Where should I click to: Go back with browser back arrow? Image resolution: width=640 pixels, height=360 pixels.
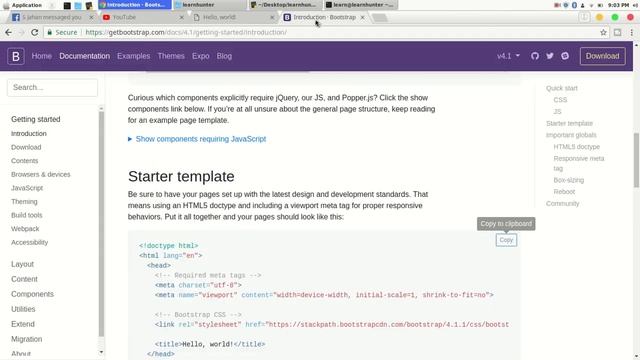point(9,32)
